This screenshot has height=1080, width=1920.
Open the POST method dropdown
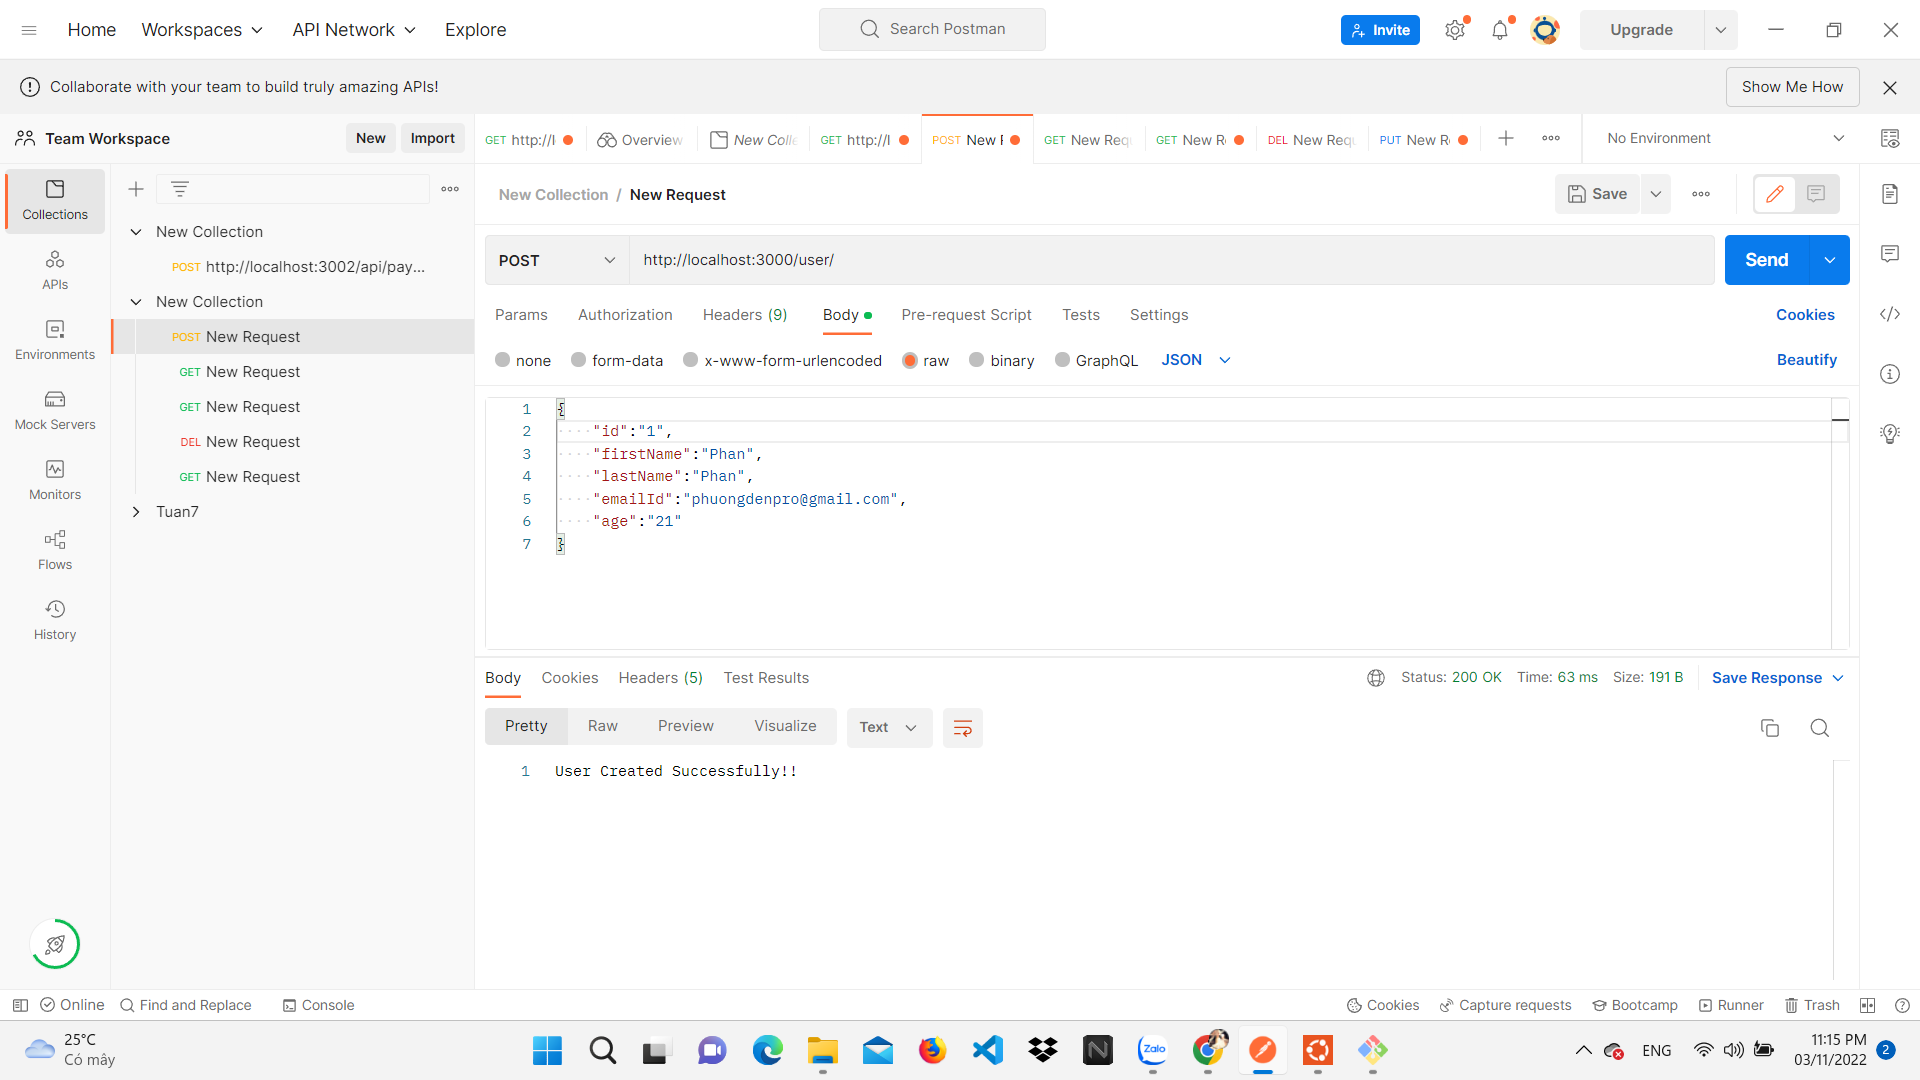(x=557, y=260)
